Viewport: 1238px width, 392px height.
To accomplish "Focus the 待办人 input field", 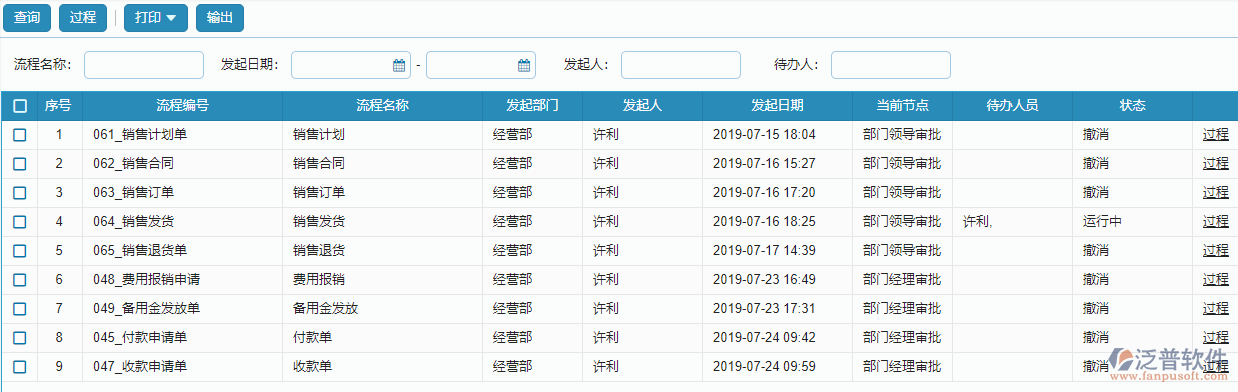I will (891, 65).
